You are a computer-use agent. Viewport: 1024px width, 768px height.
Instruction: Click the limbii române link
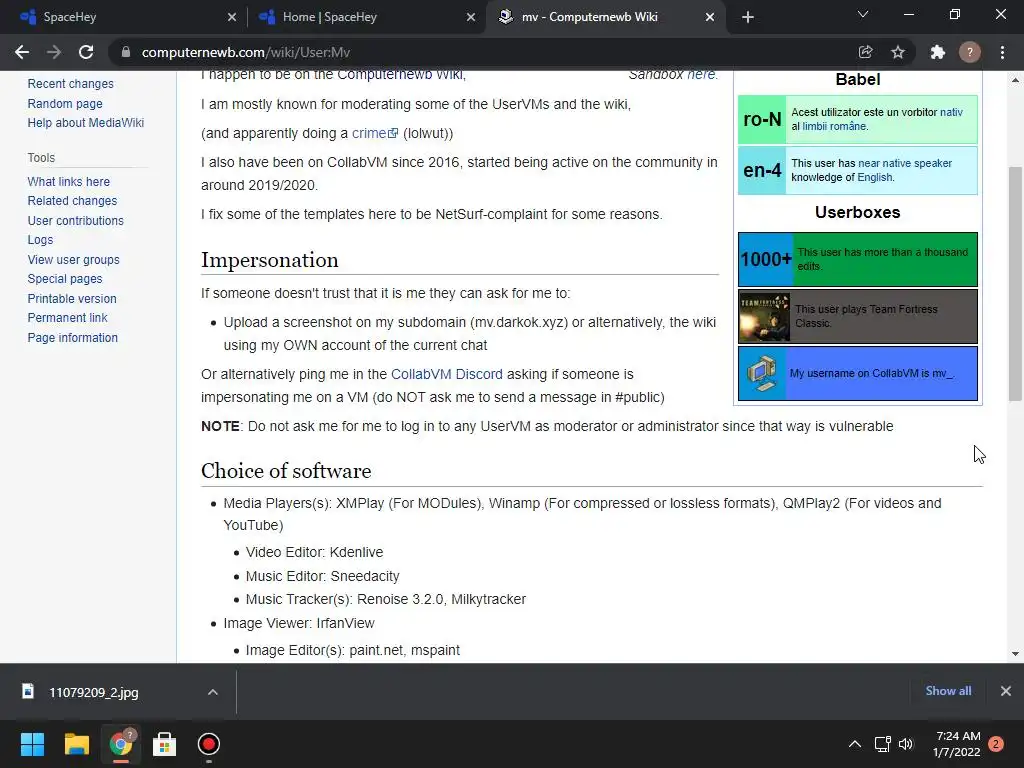click(834, 126)
